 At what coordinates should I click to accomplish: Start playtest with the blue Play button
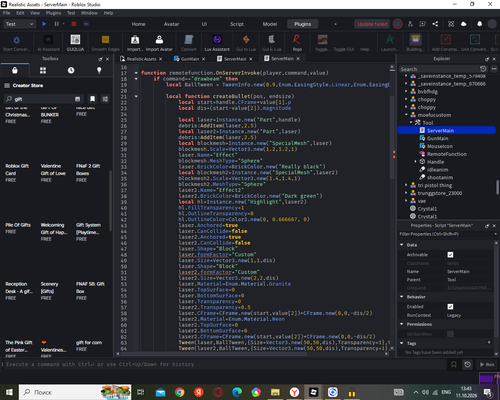coord(44,24)
